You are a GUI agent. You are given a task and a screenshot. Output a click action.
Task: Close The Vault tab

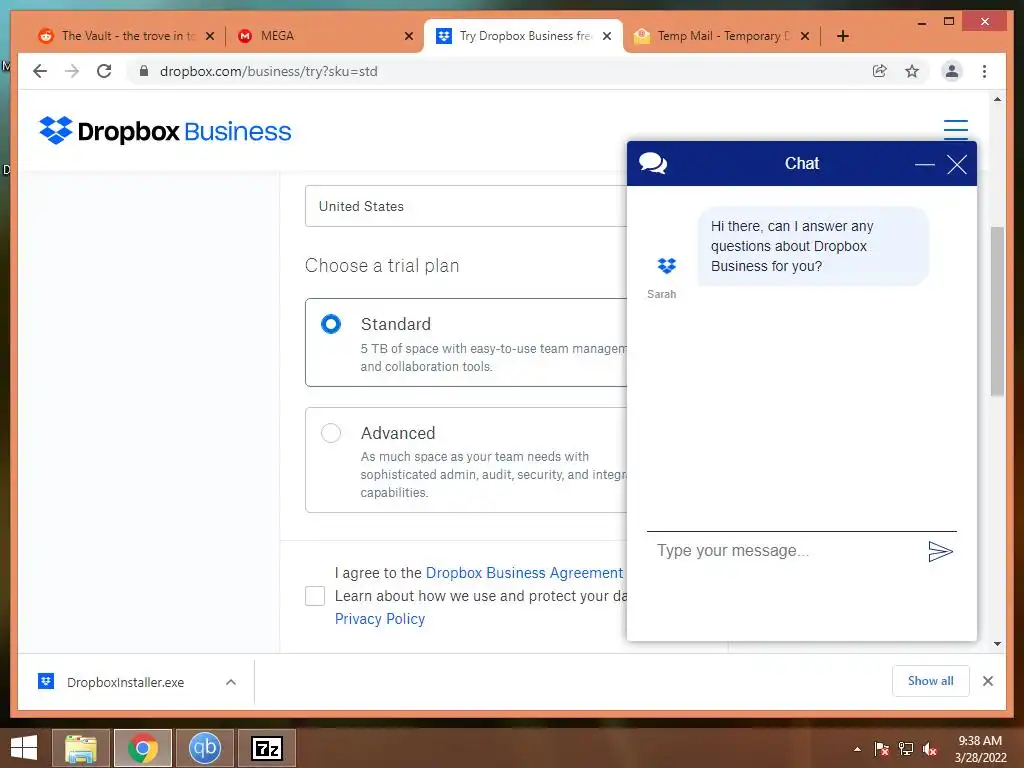(210, 36)
